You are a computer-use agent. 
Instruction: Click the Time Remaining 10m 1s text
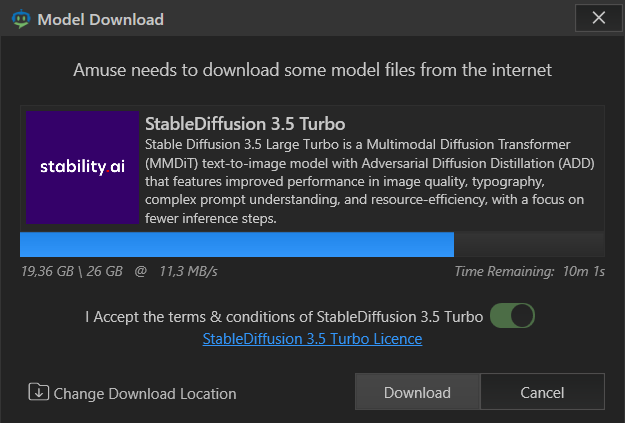(x=530, y=271)
